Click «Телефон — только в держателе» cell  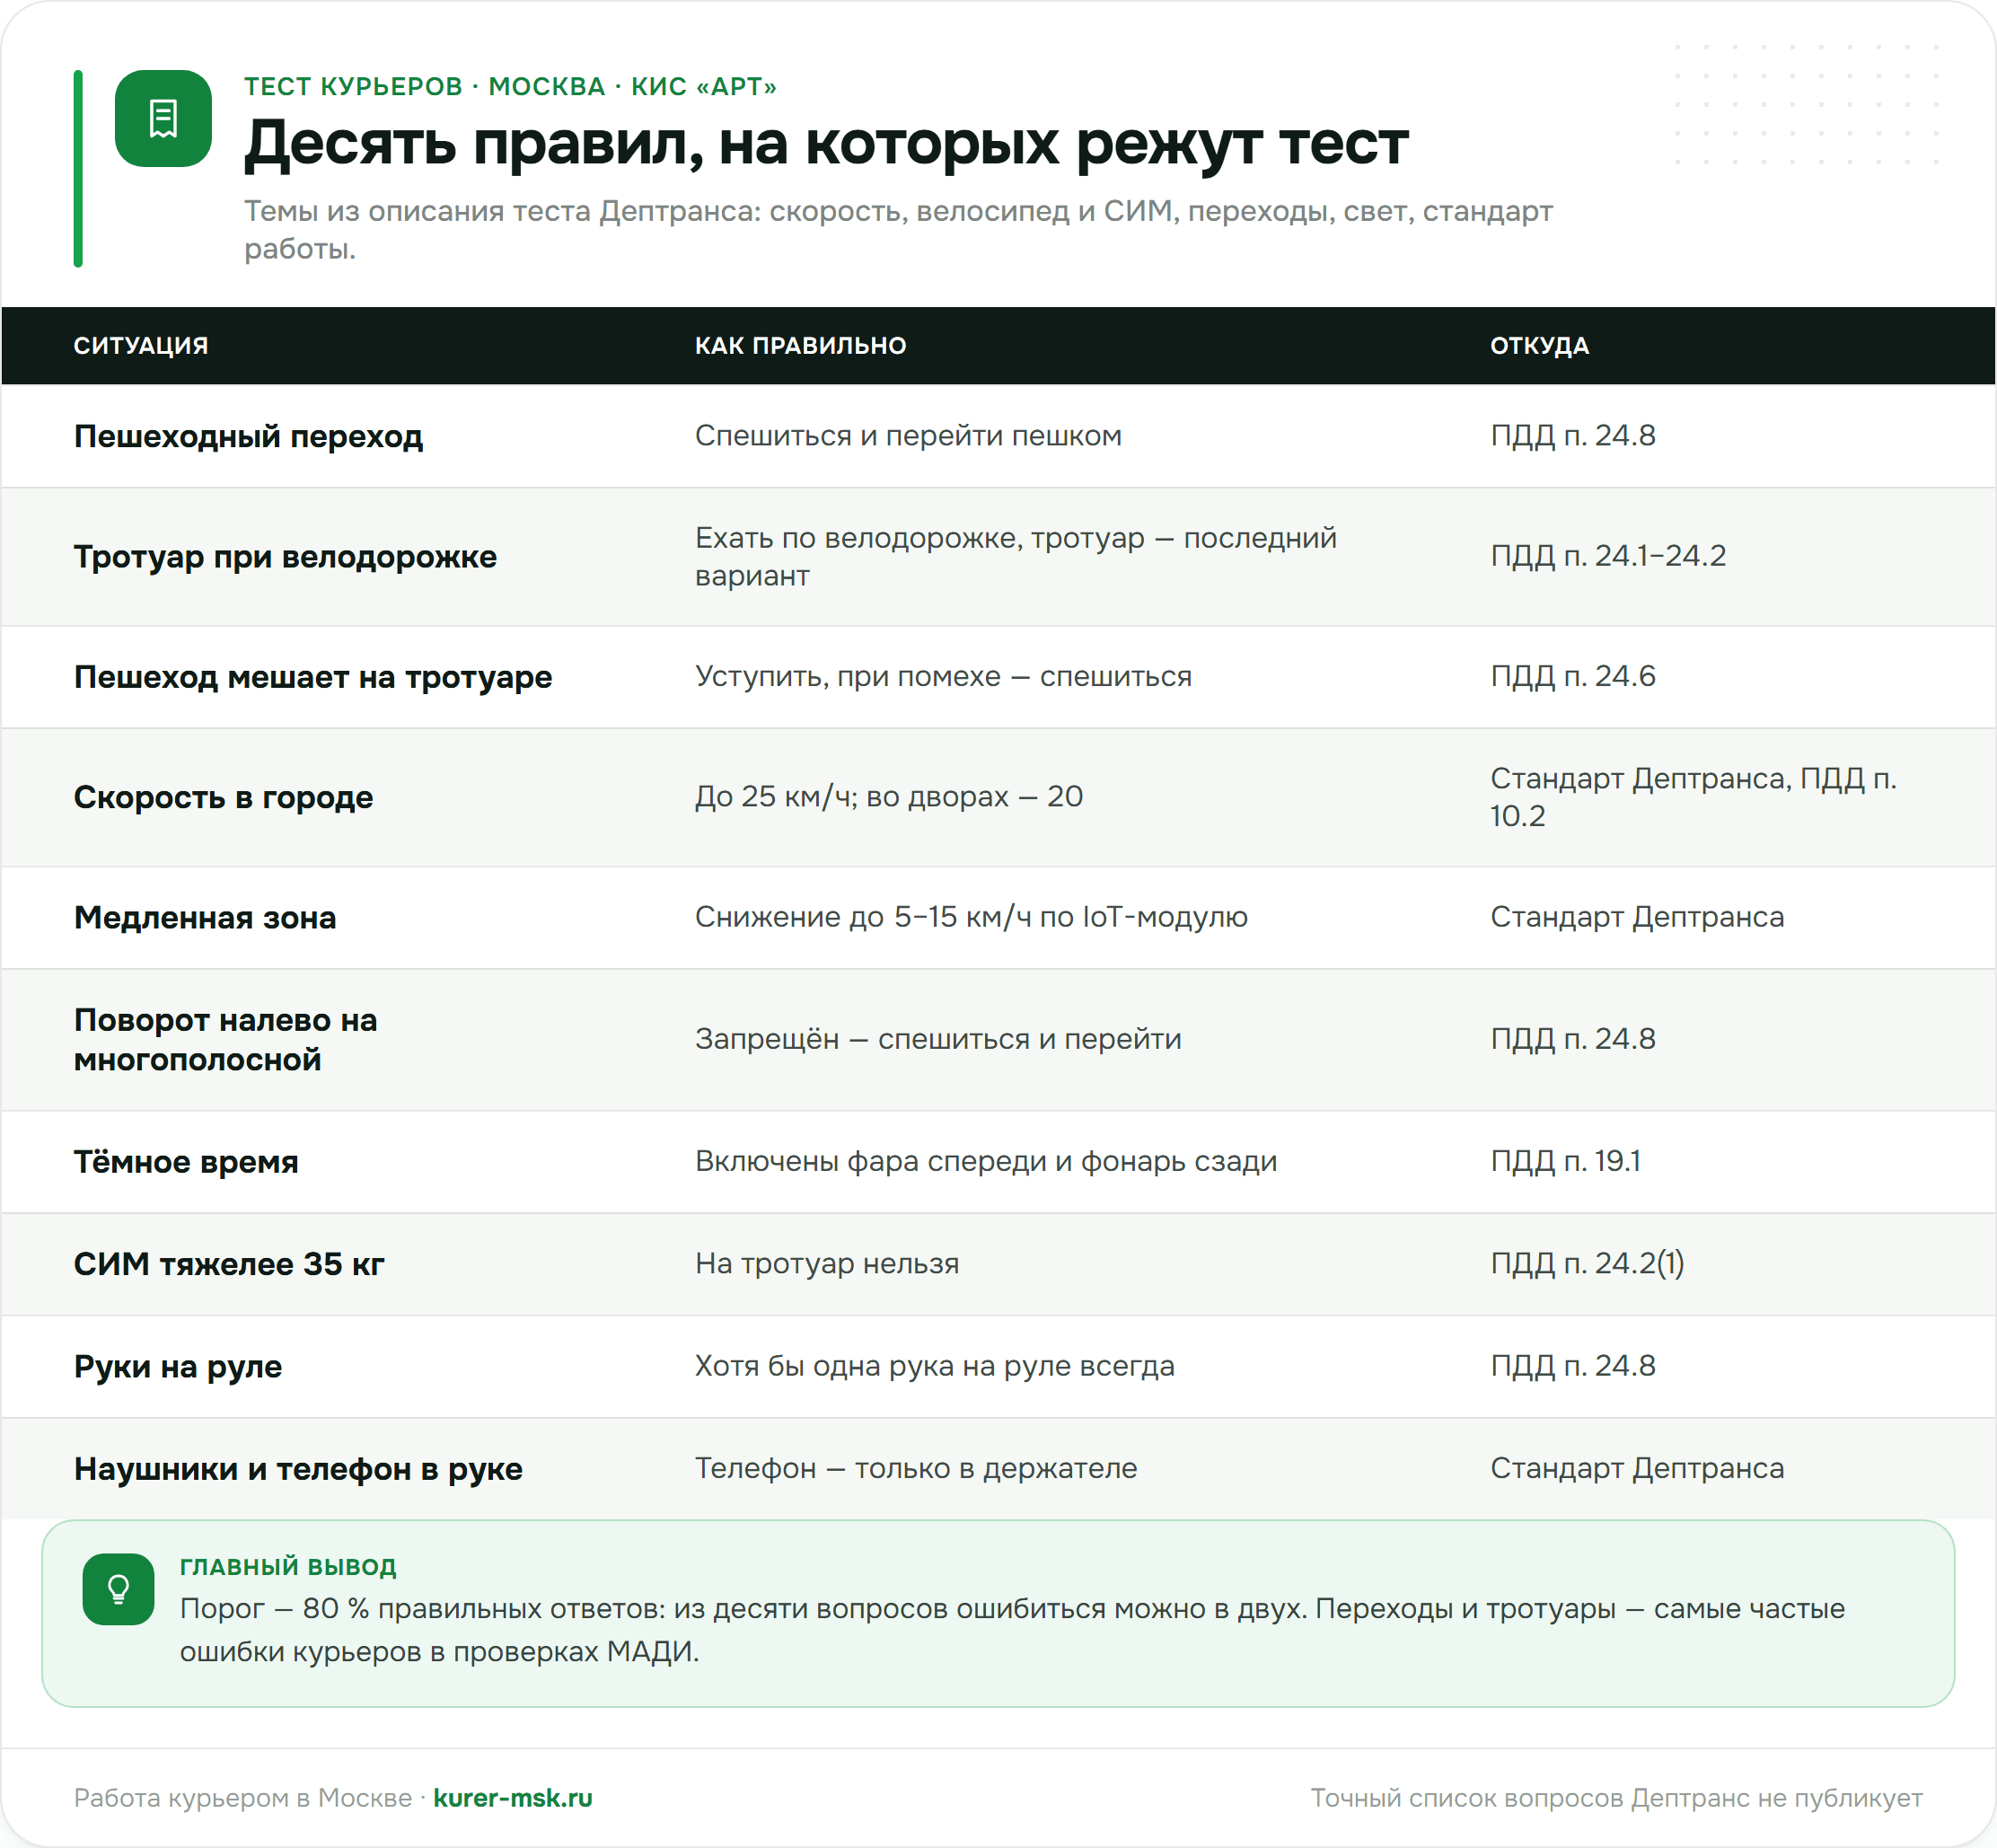pyautogui.click(x=916, y=1469)
